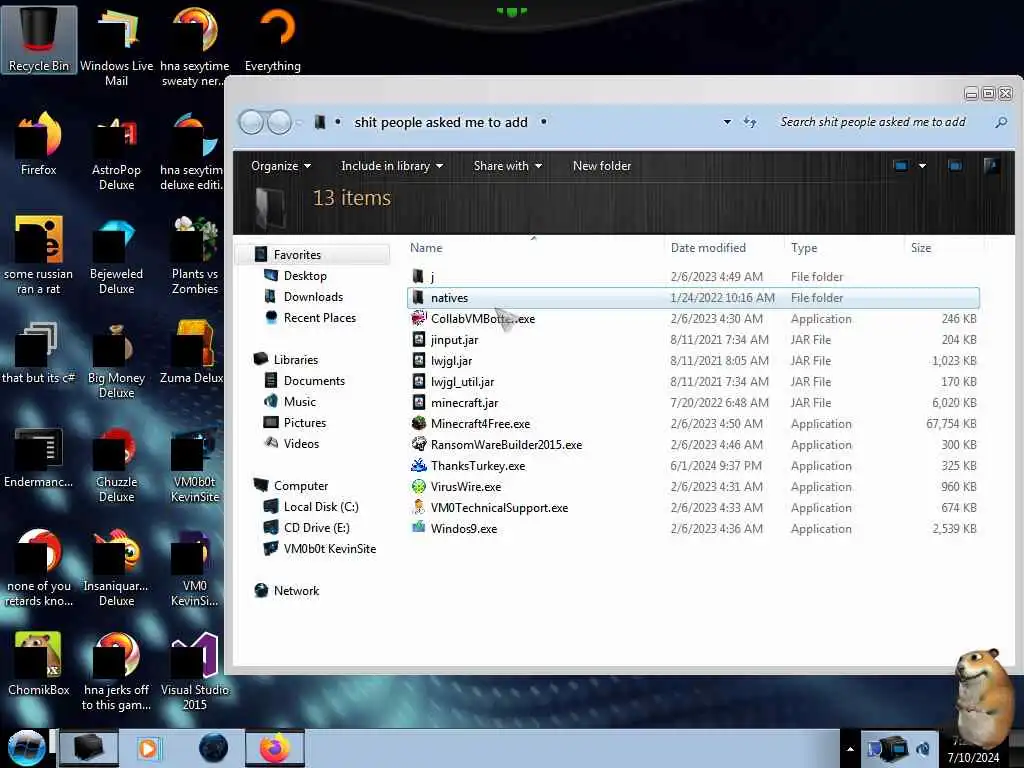1024x768 pixels.
Task: Select Libraries in navigation pane
Action: coord(296,360)
